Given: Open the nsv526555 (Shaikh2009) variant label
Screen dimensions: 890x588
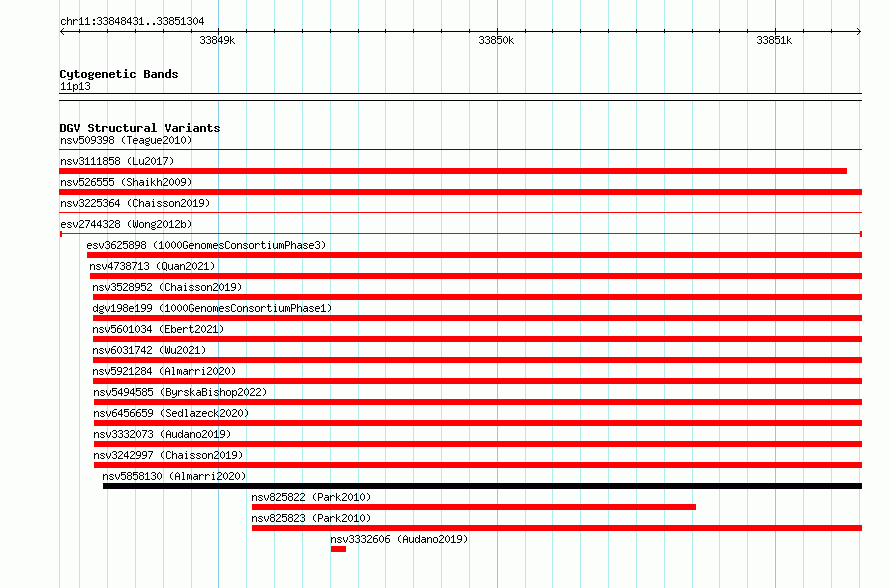Looking at the screenshot, I should [126, 182].
